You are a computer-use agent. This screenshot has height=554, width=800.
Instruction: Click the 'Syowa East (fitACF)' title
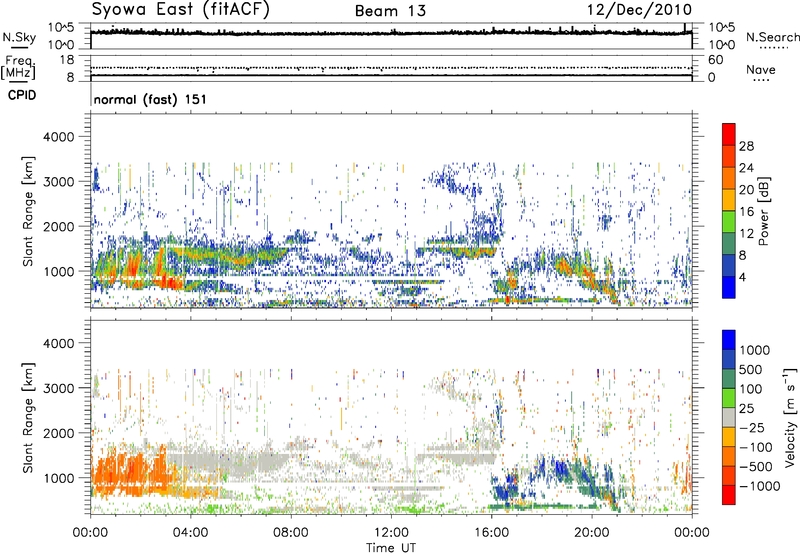click(x=181, y=9)
